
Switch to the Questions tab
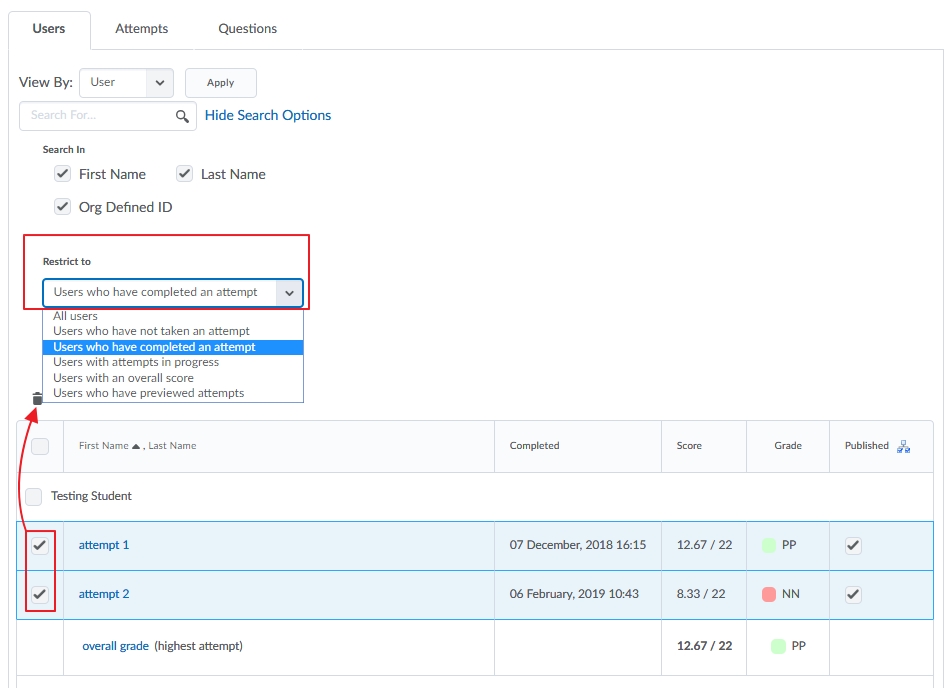(x=247, y=29)
